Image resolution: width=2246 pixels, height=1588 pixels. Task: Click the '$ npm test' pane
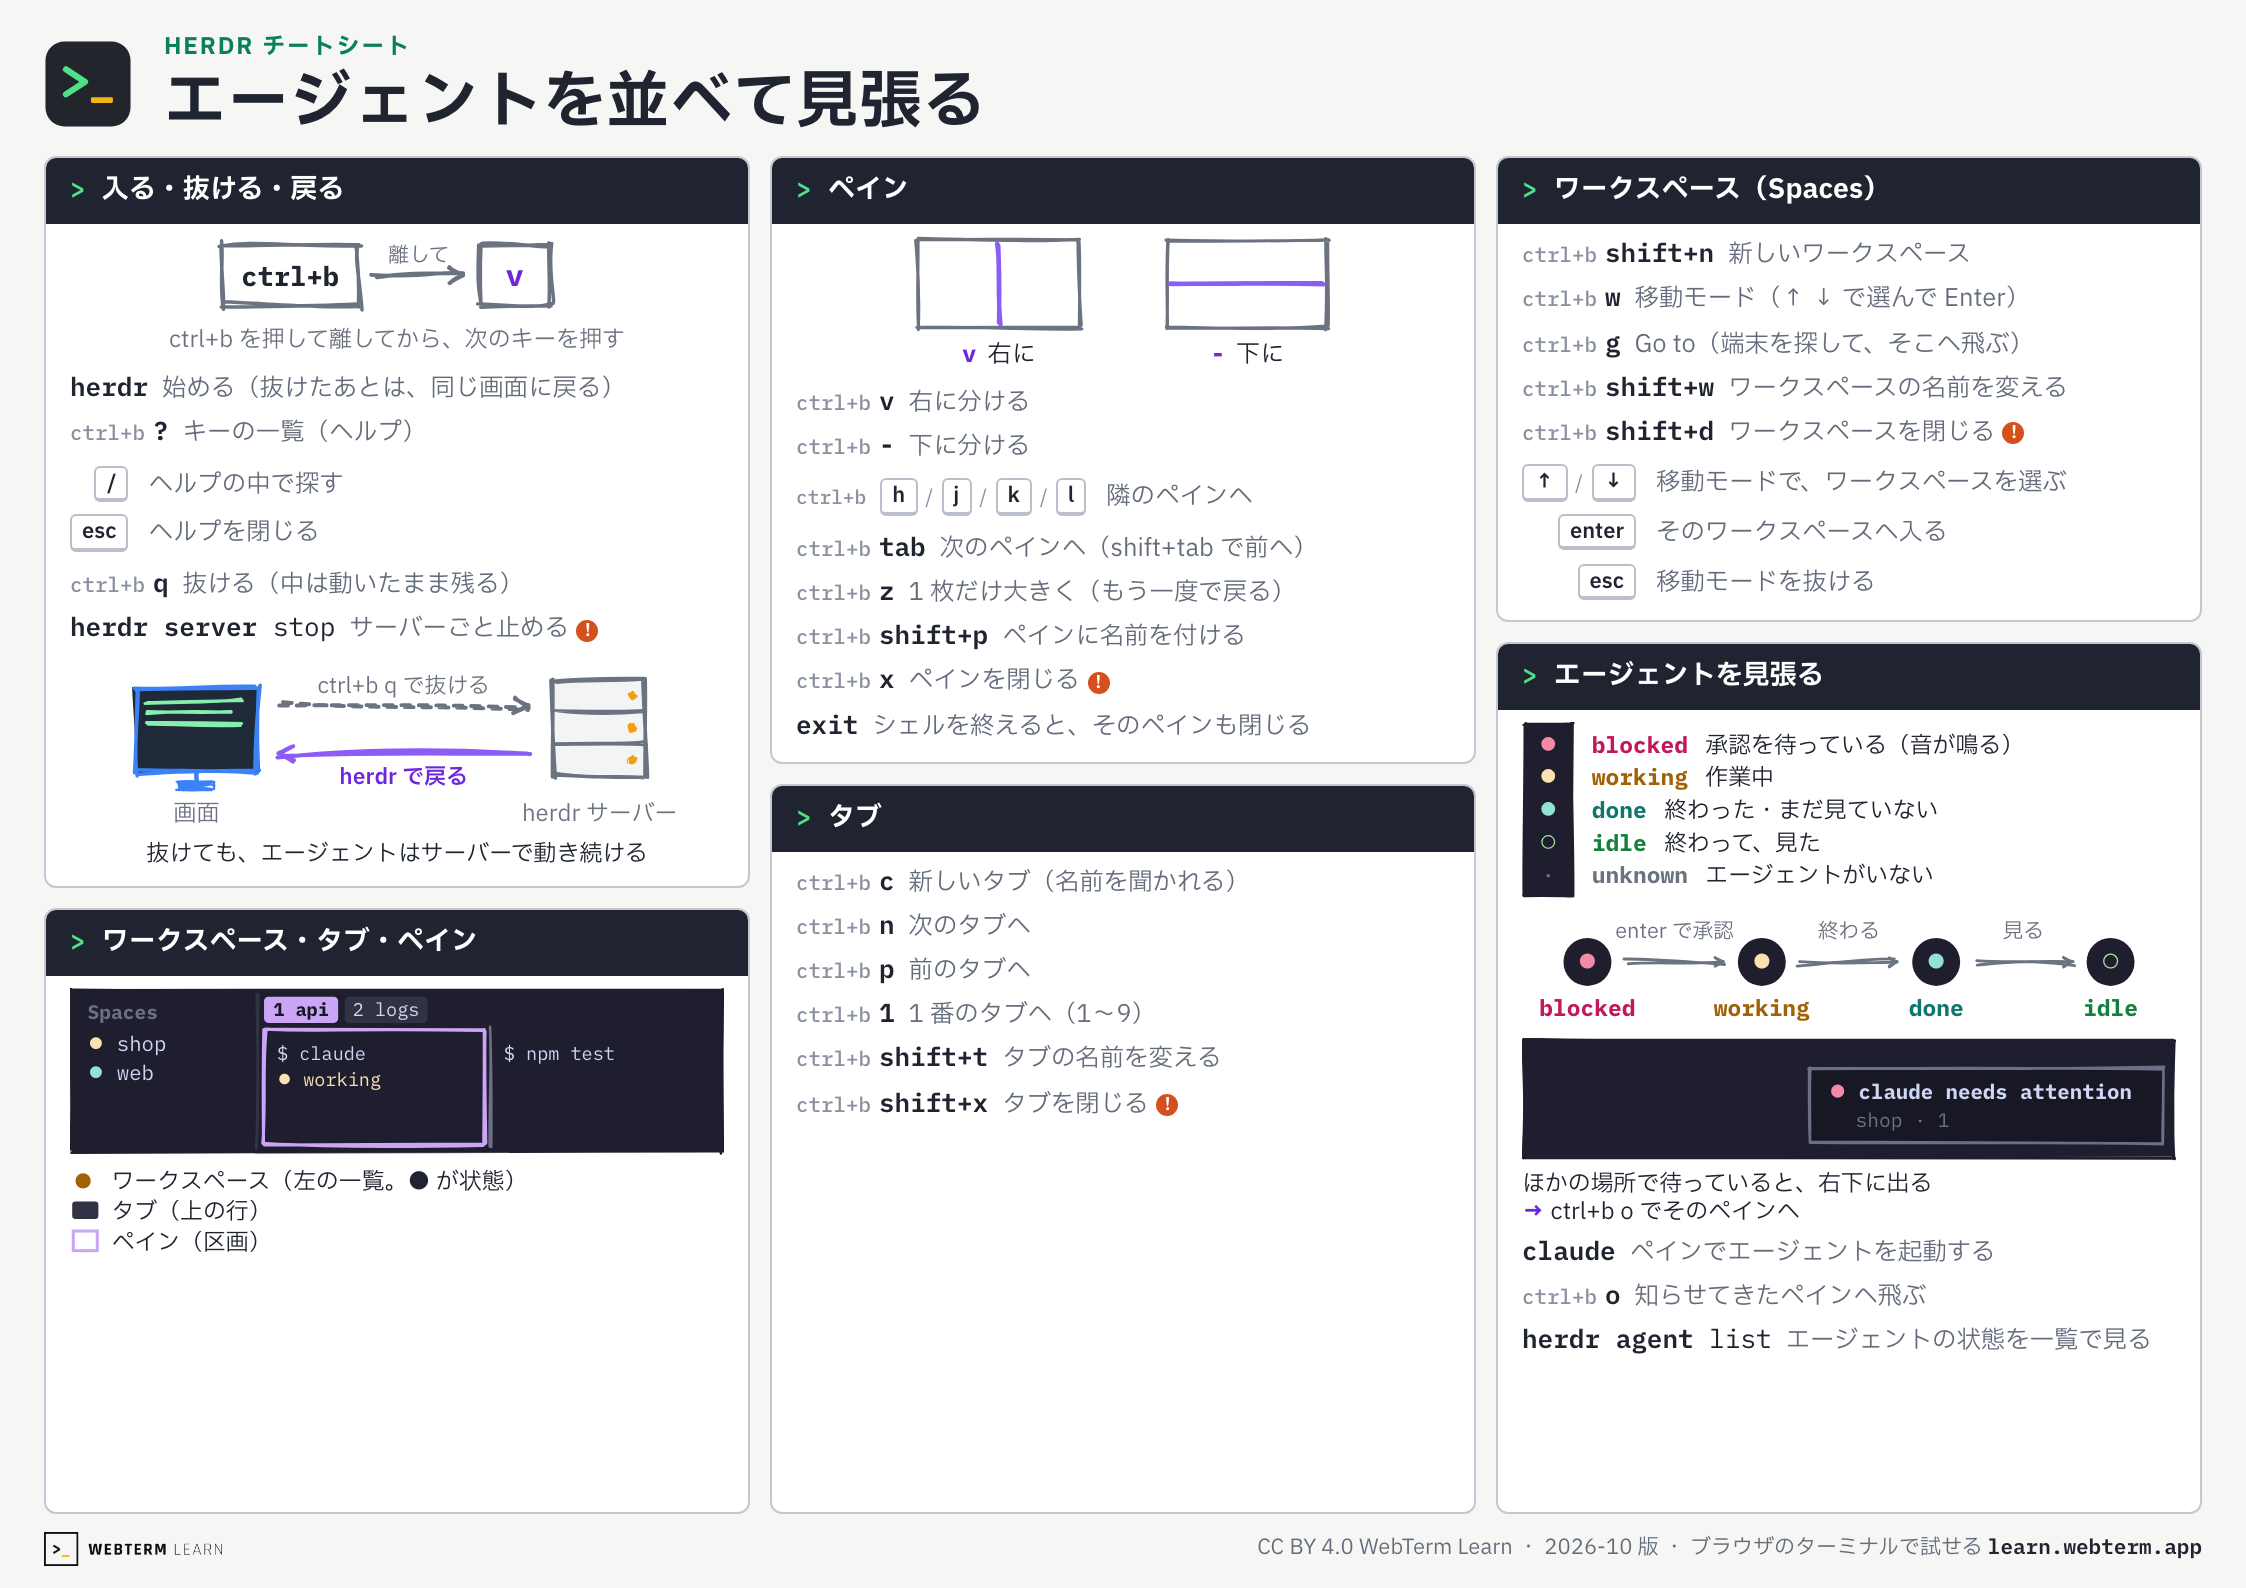(x=607, y=1087)
